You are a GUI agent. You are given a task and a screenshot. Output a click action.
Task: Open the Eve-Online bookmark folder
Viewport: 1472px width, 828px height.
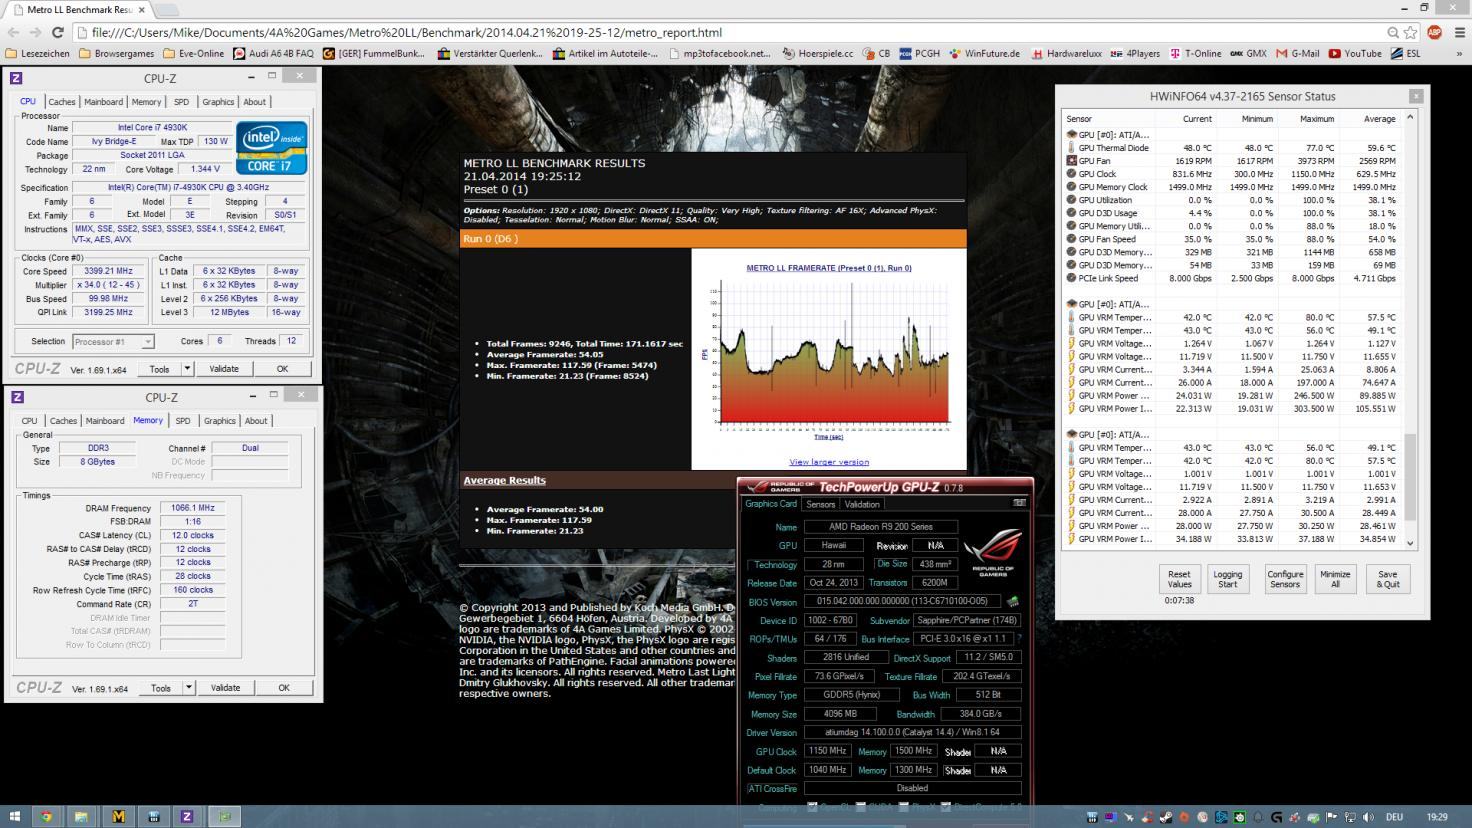pos(194,53)
